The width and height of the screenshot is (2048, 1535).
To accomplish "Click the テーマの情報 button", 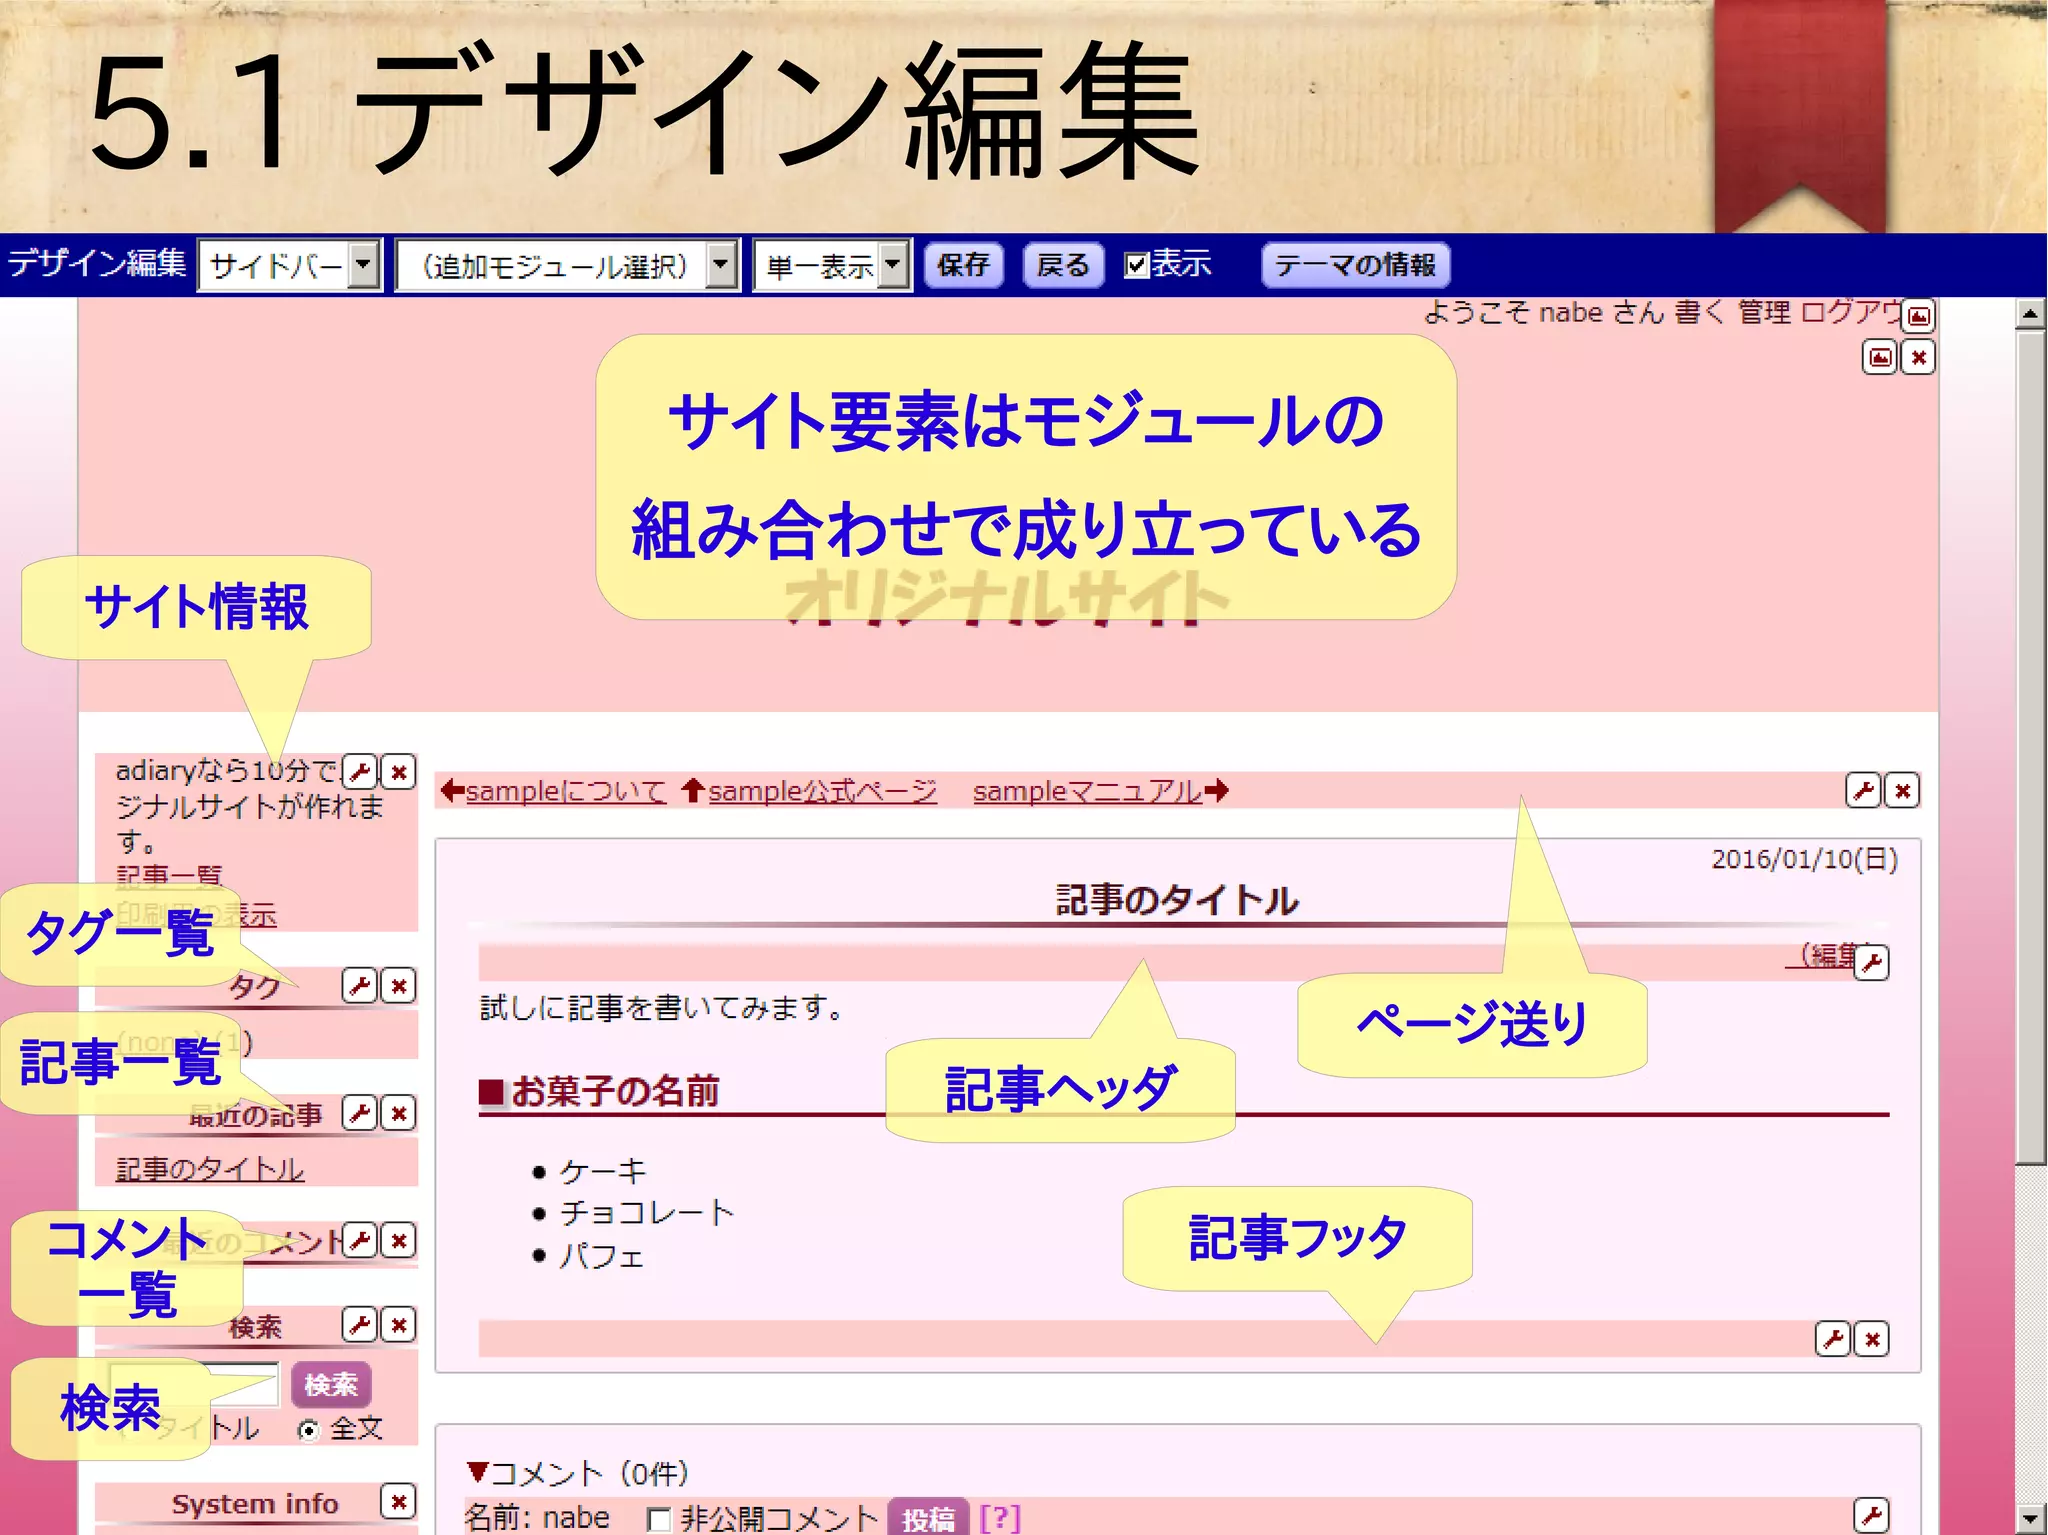I will (x=1356, y=265).
